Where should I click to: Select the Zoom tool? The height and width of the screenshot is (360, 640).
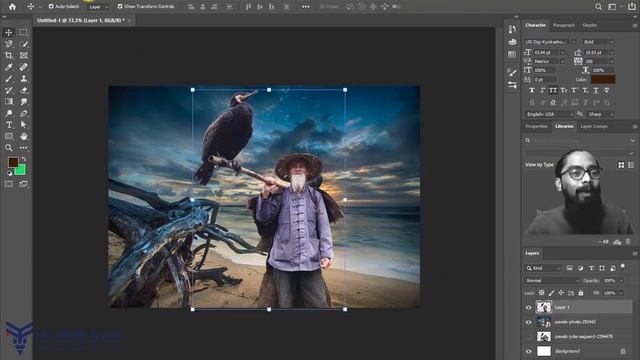9,148
